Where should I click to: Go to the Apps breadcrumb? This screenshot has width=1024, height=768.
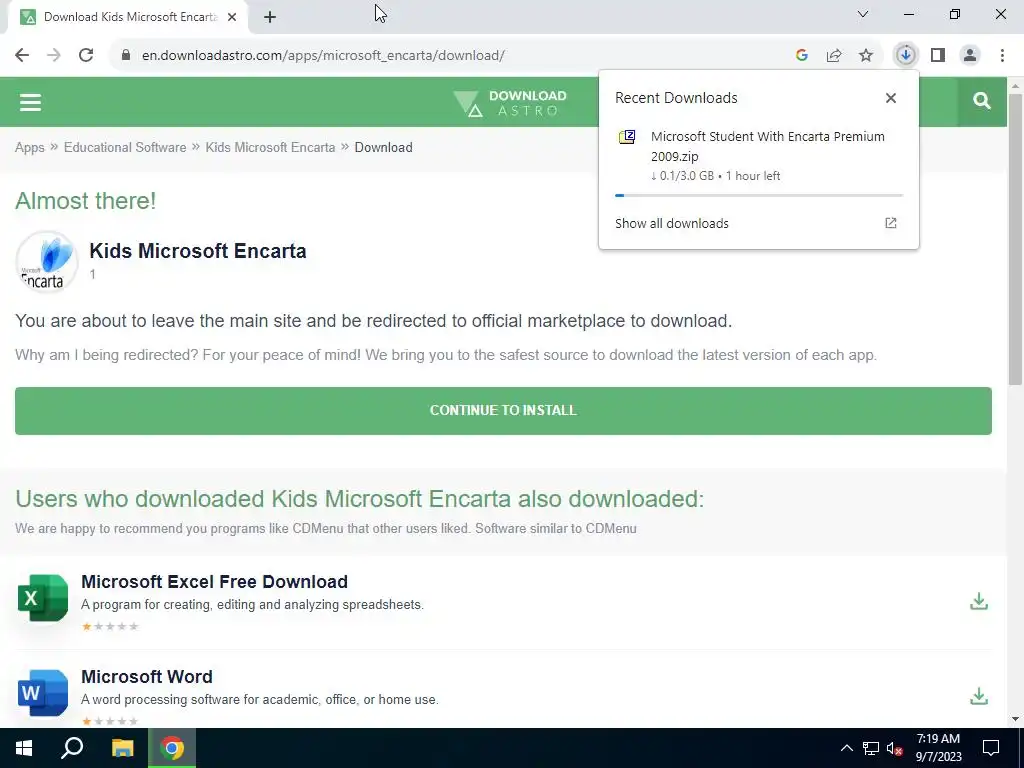point(29,148)
